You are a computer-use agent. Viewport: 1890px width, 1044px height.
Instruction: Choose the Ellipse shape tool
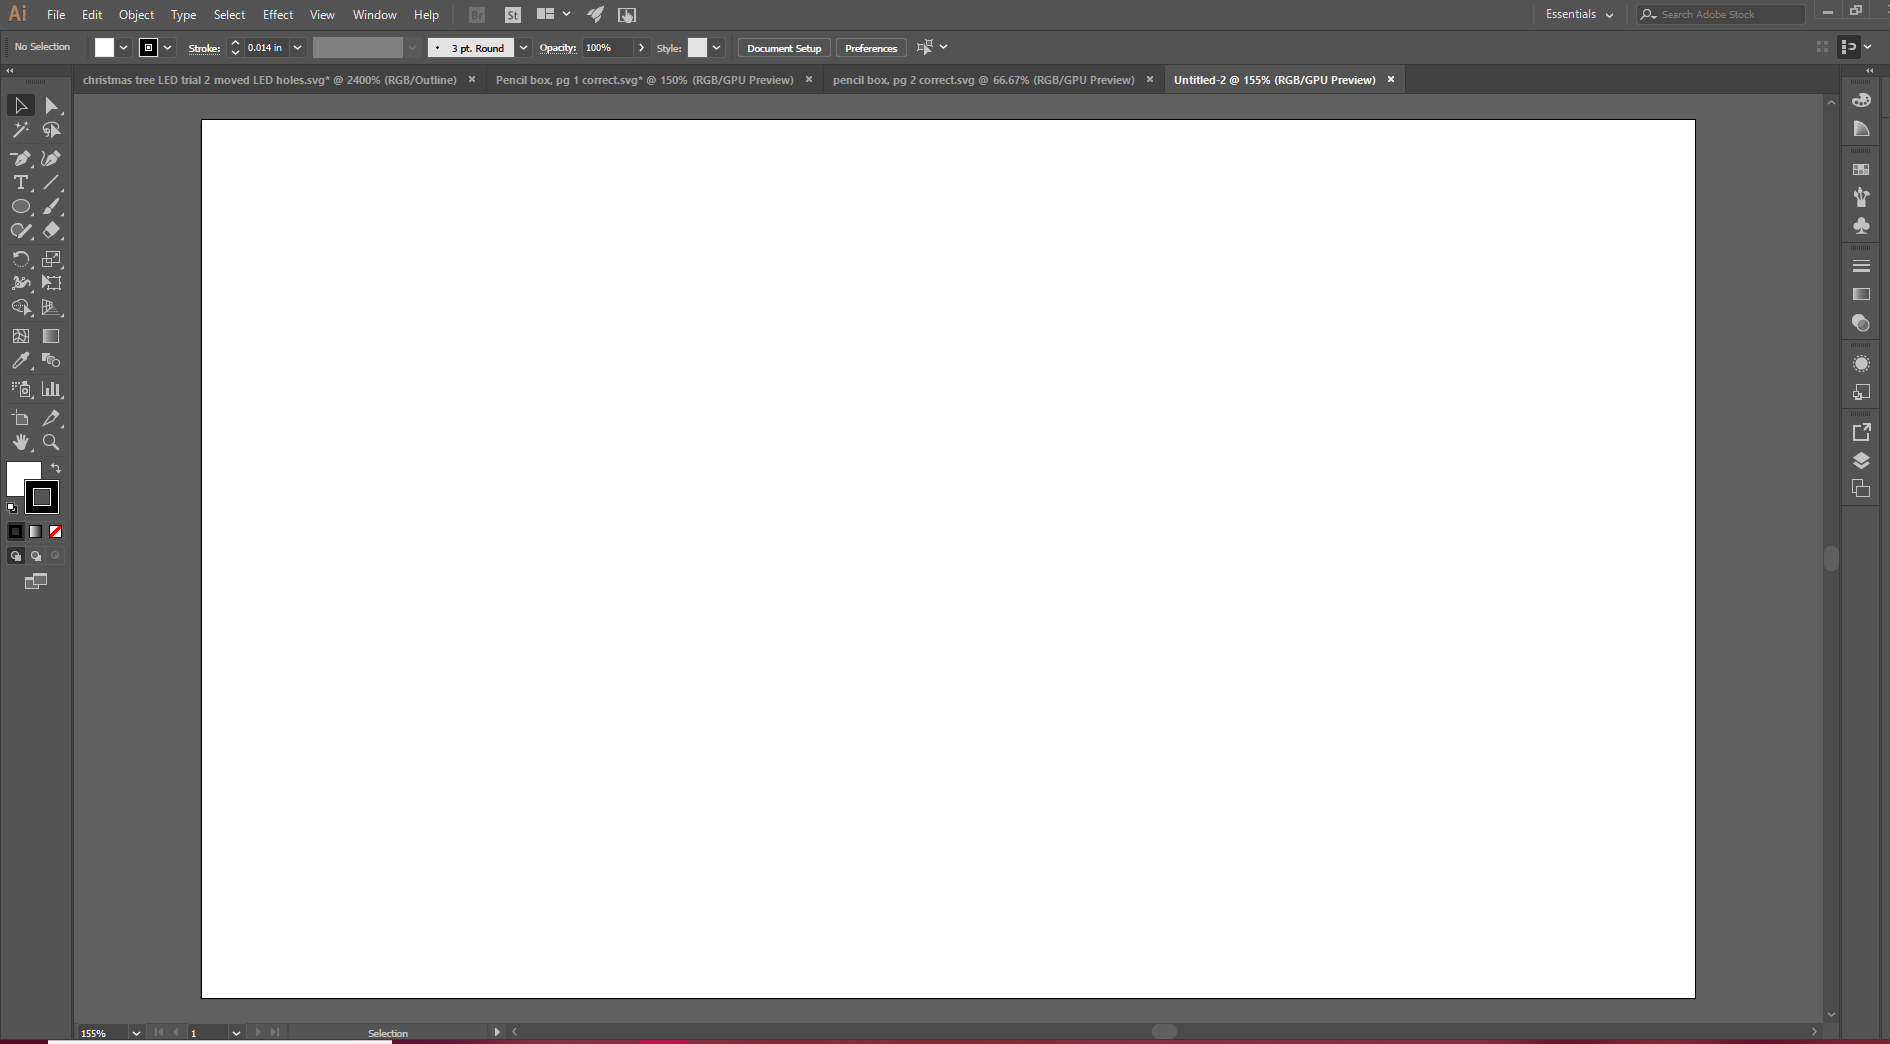[x=20, y=206]
